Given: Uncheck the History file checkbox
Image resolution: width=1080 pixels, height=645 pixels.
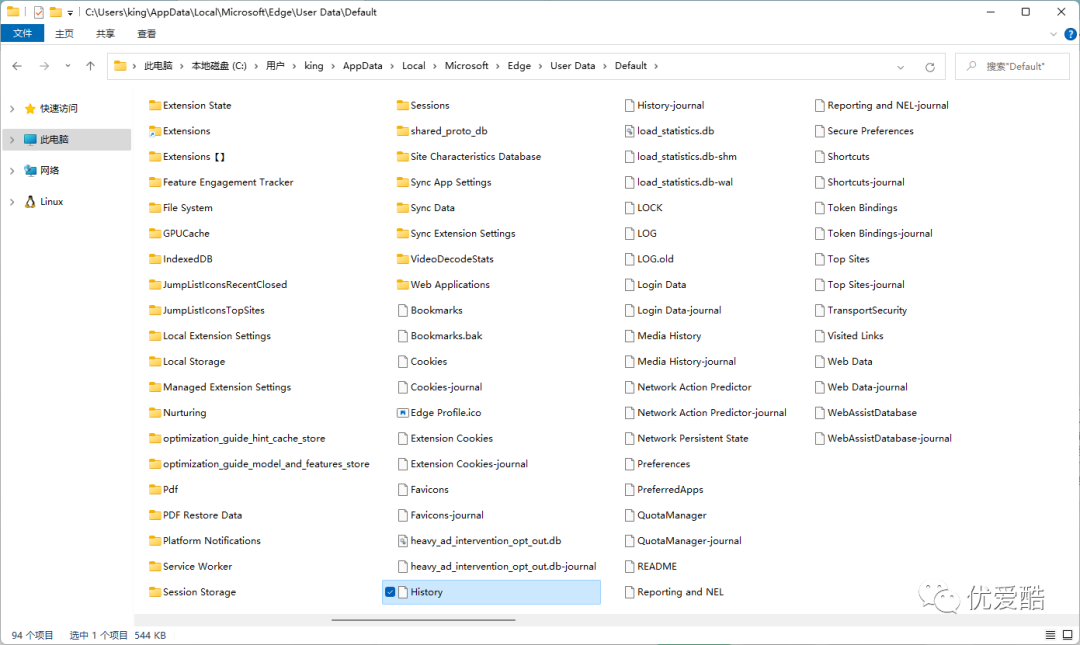Looking at the screenshot, I should click(x=390, y=592).
